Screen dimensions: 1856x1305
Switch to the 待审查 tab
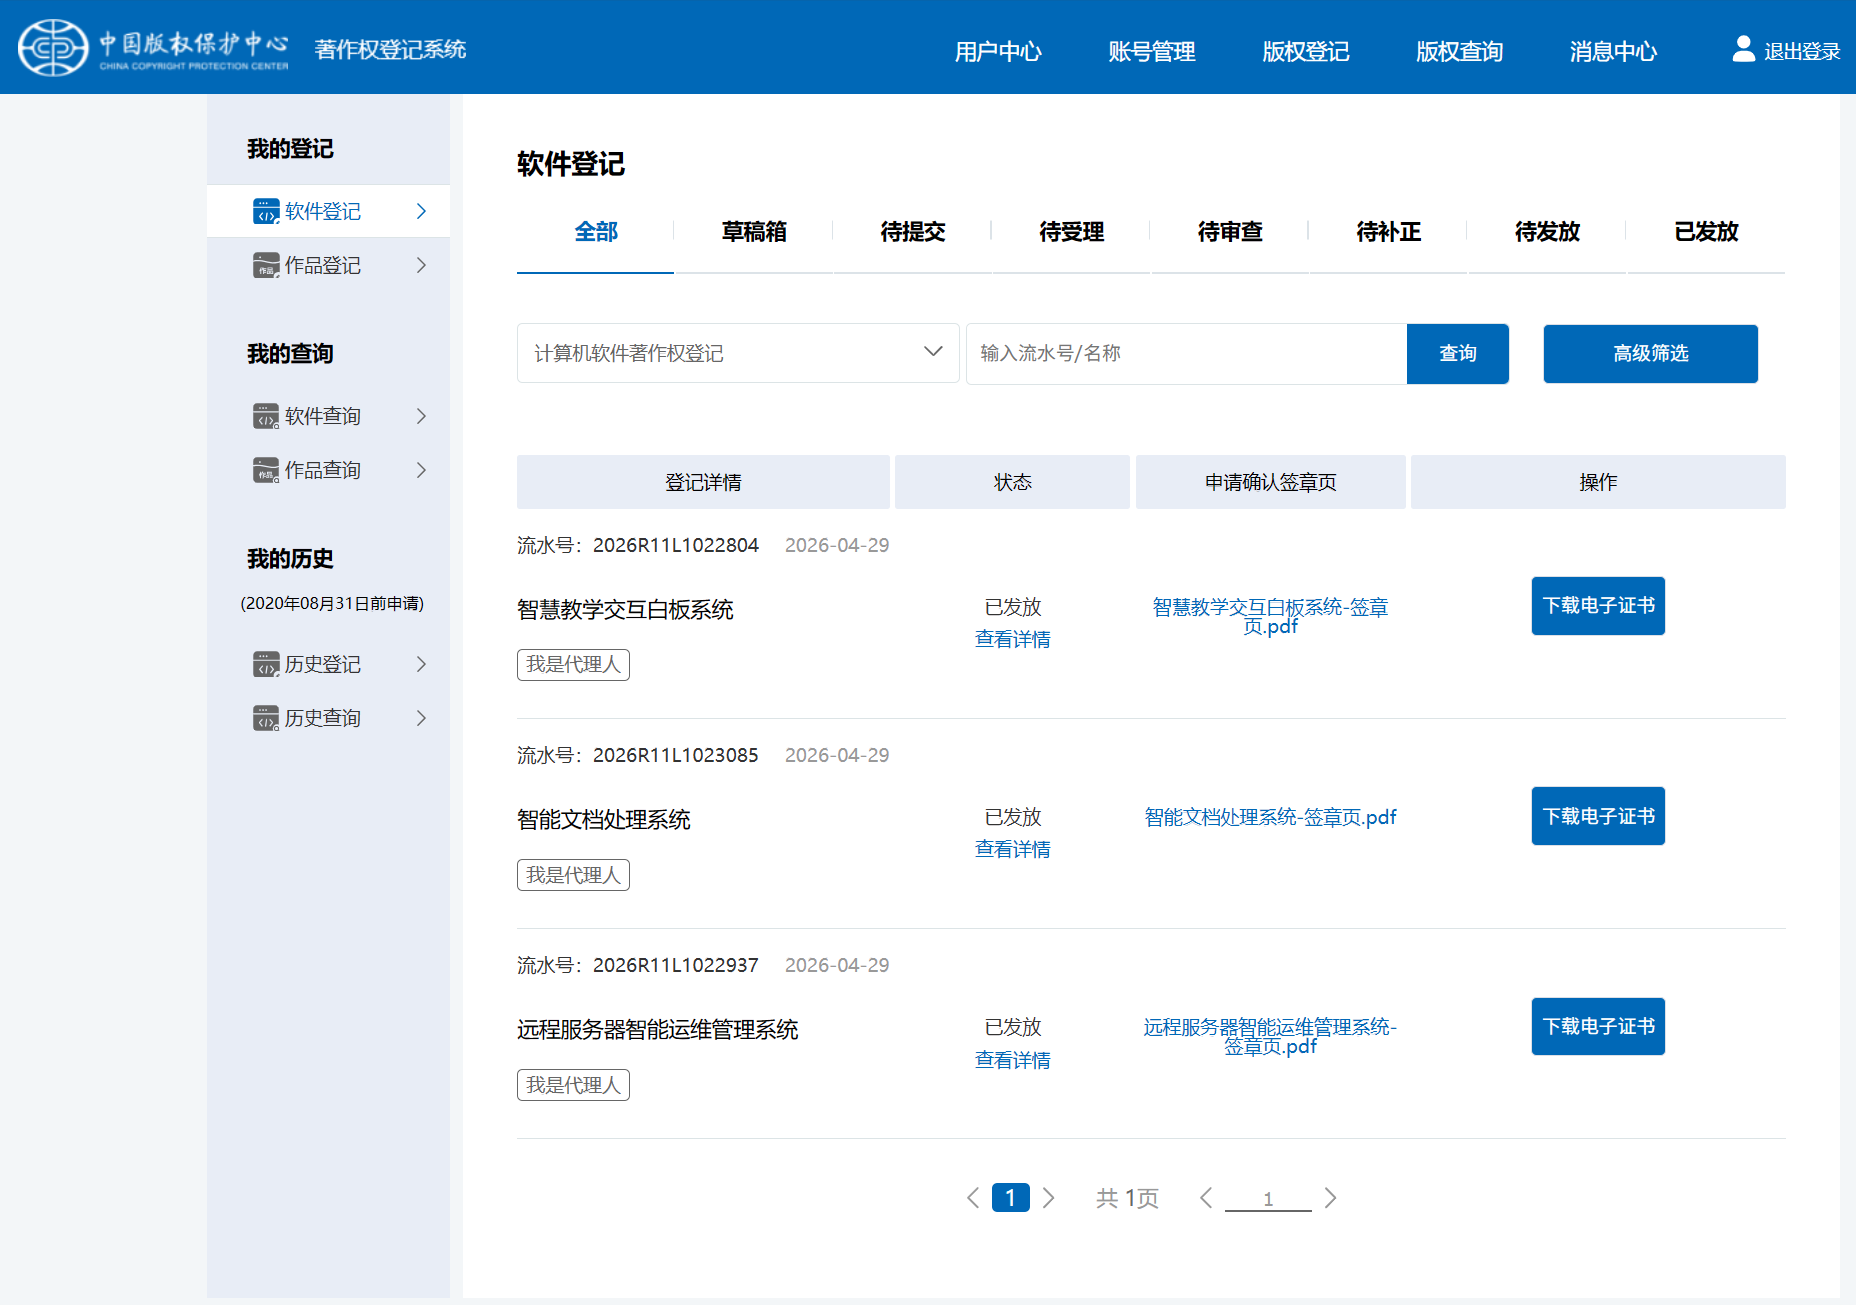(1230, 232)
